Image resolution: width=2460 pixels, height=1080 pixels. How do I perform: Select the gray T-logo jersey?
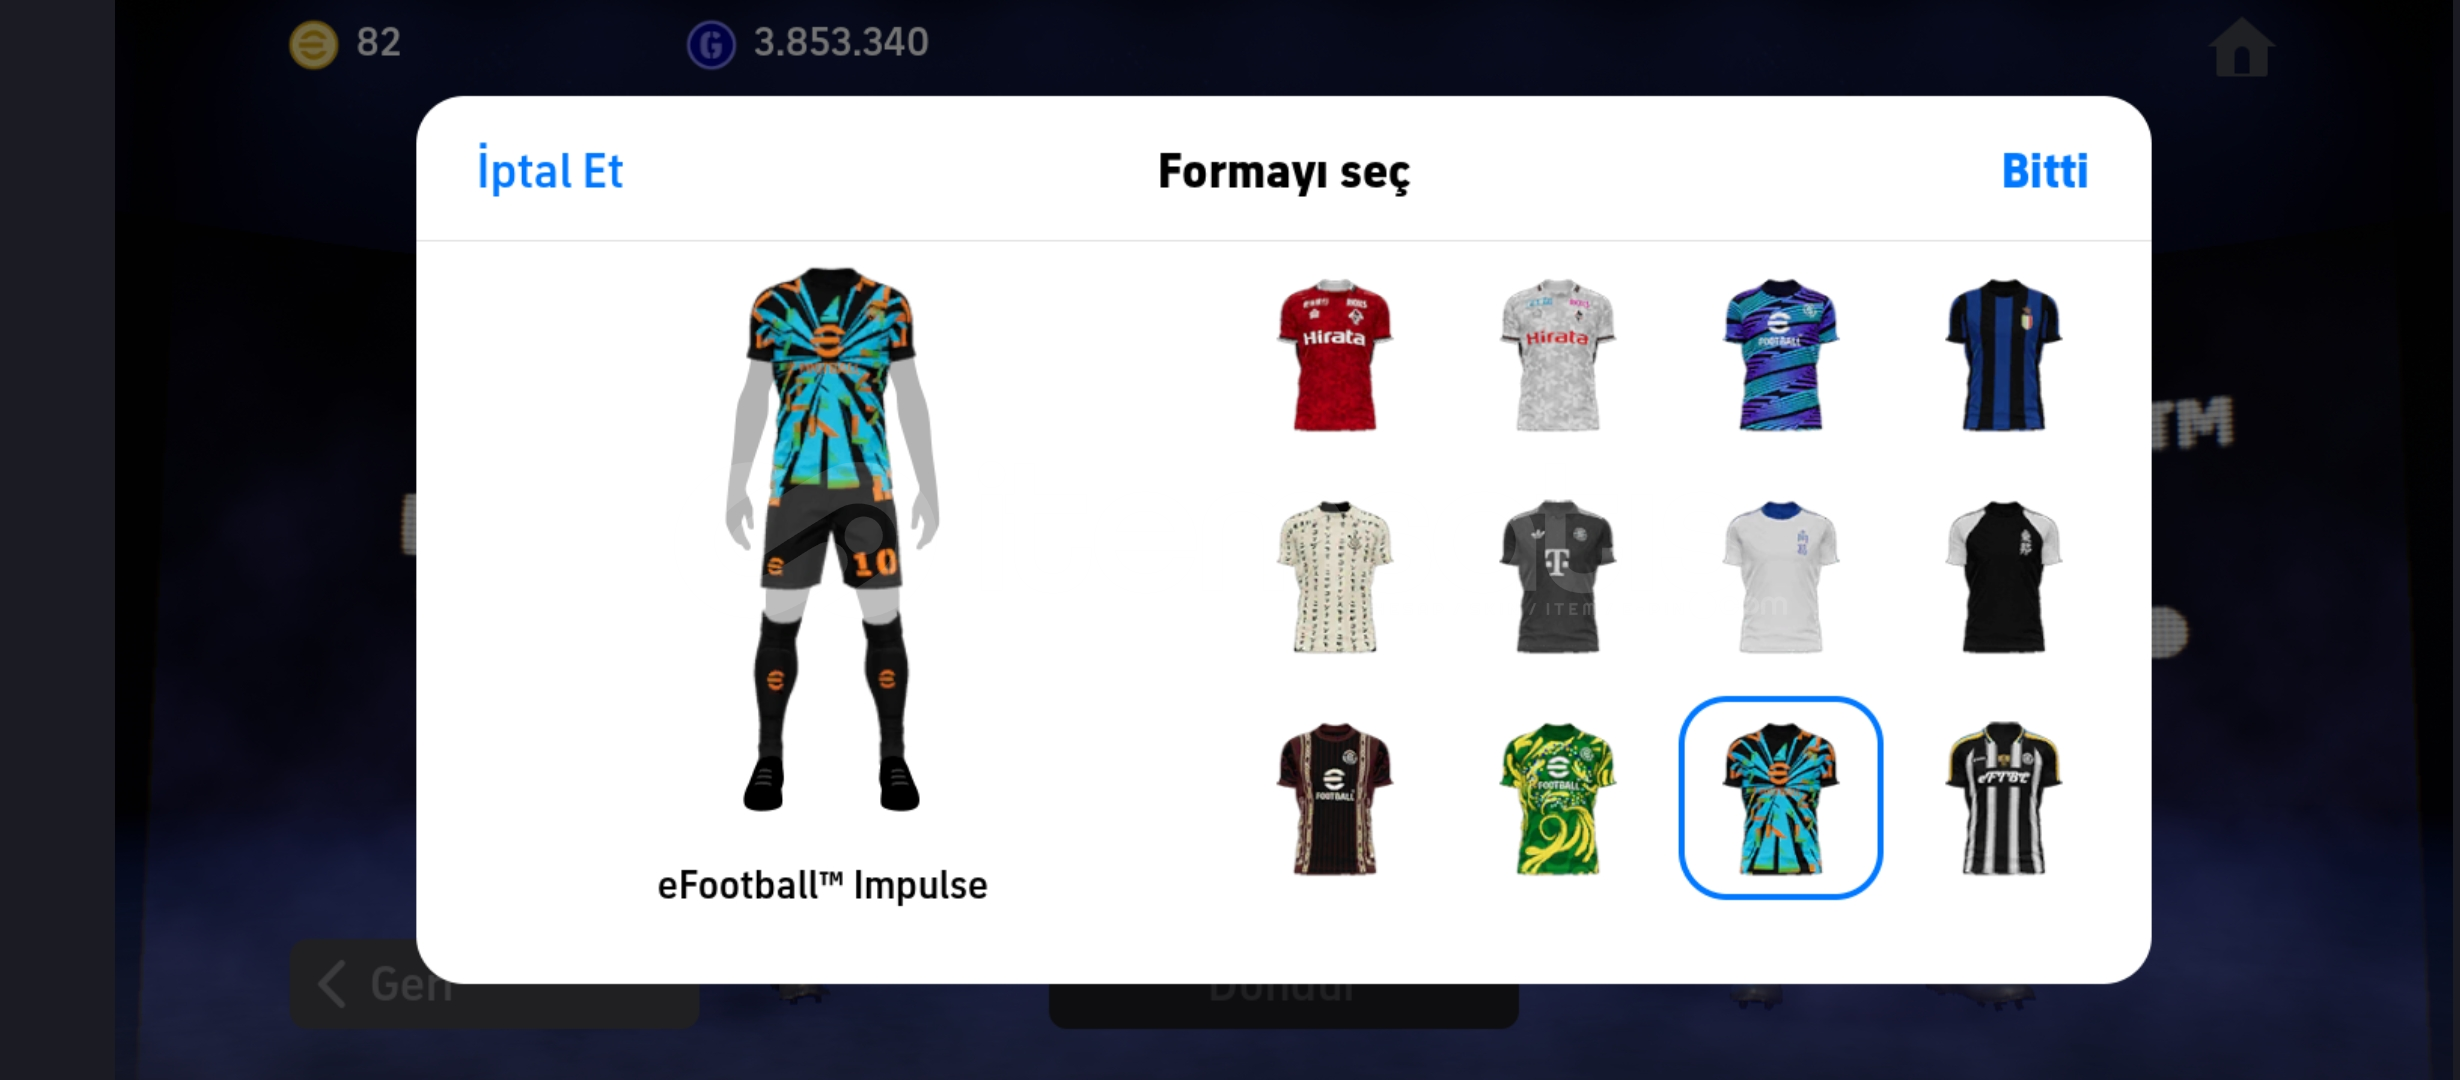pyautogui.click(x=1557, y=577)
